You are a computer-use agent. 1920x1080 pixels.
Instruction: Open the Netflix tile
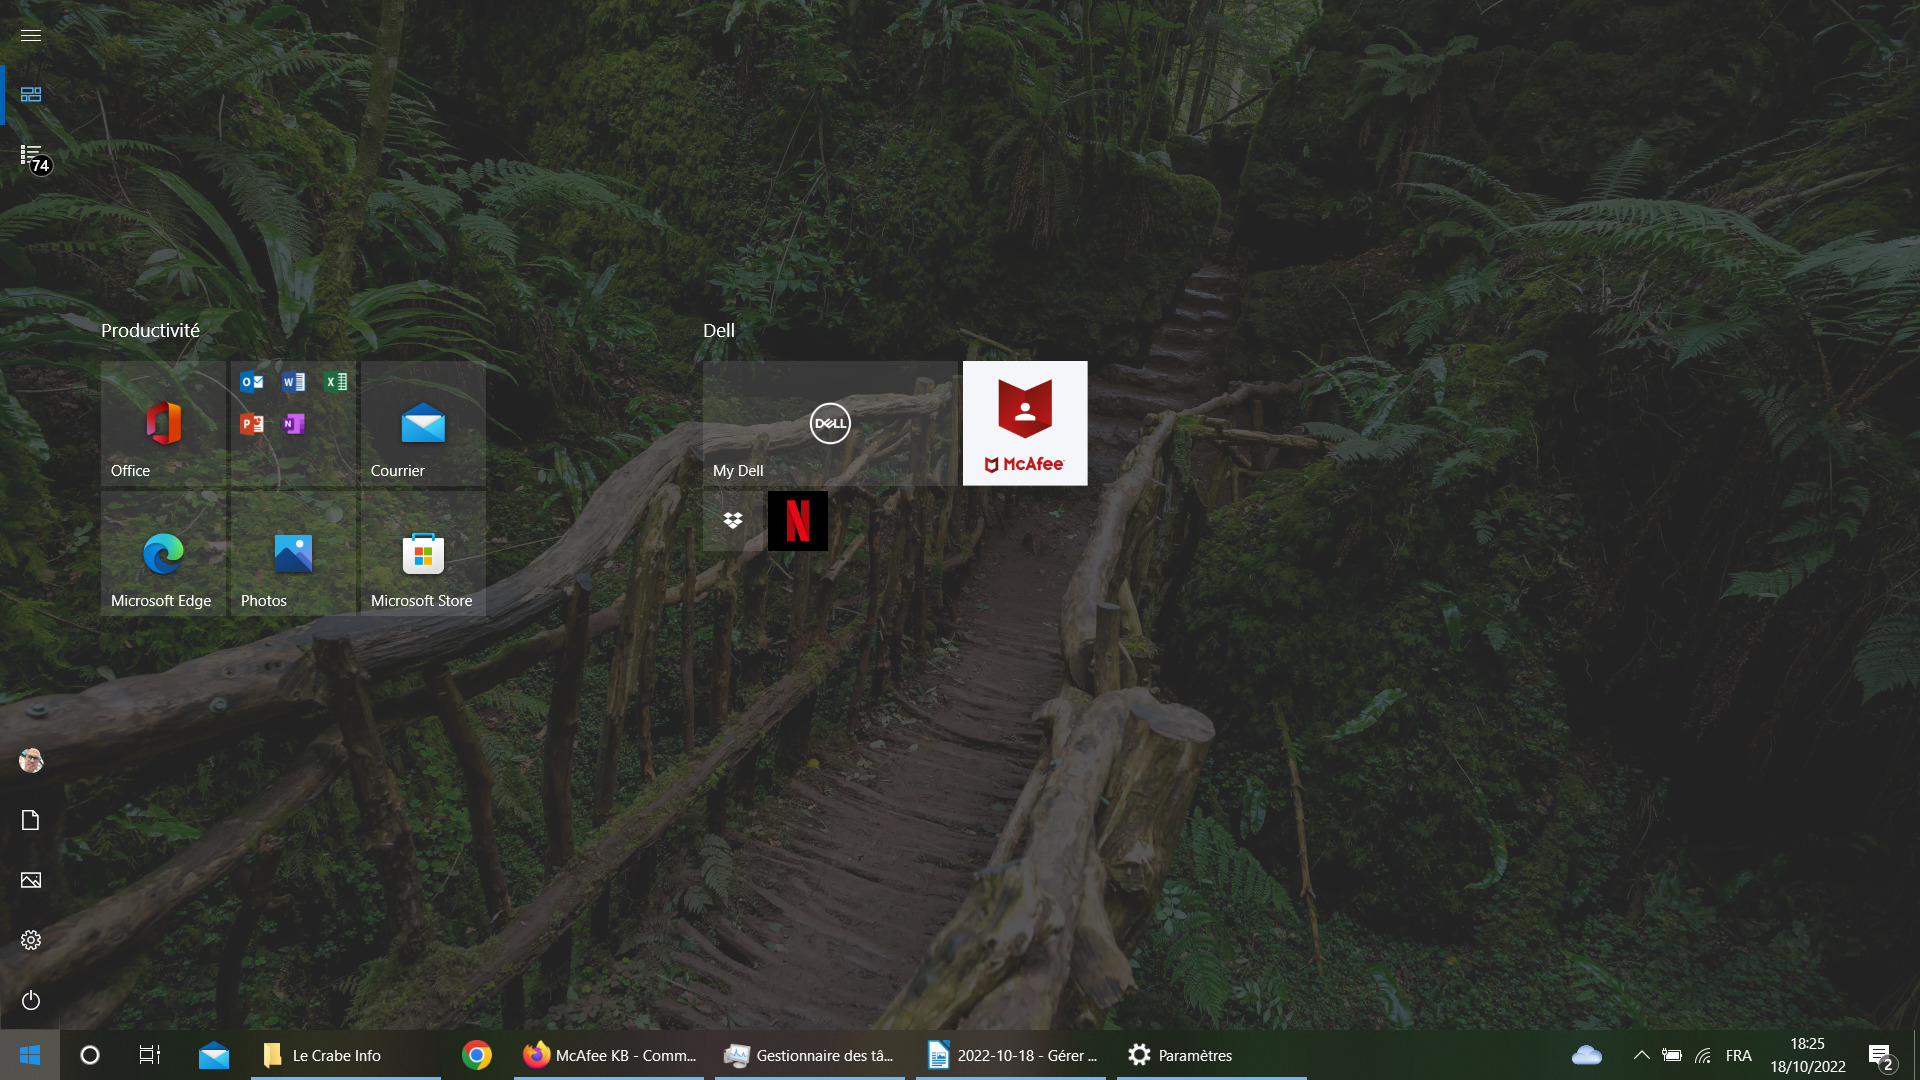point(798,521)
